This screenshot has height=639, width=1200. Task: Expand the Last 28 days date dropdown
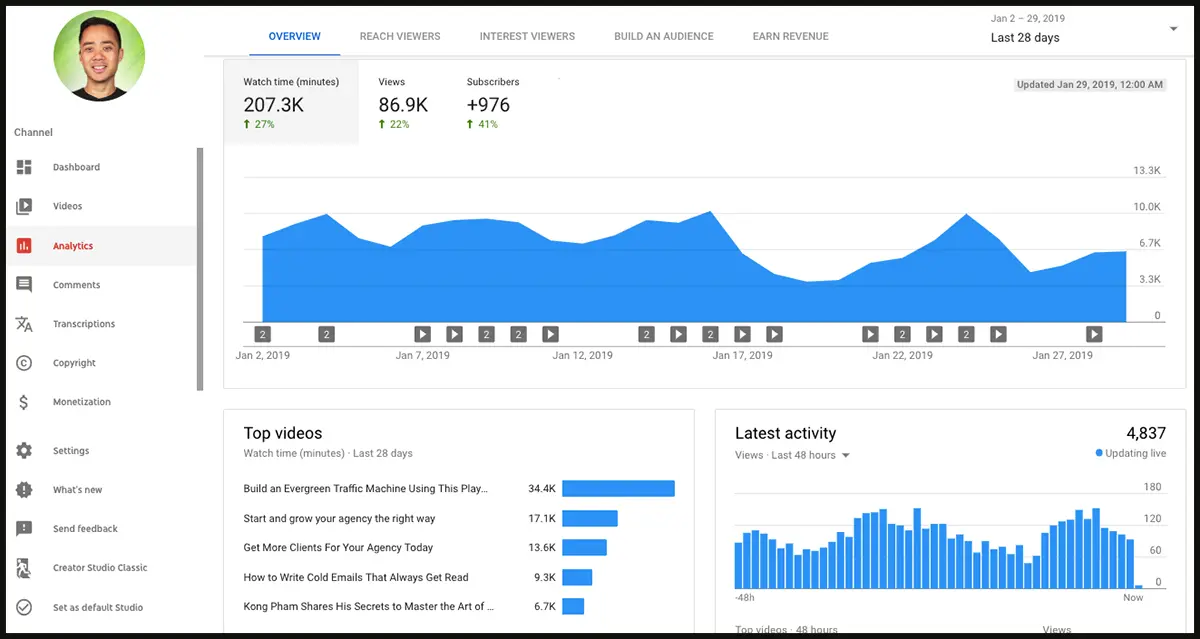1173,30
